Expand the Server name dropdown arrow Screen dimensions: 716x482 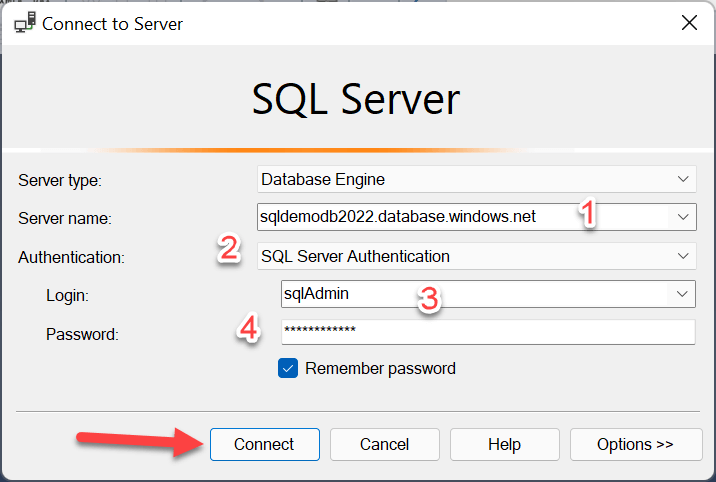(683, 217)
